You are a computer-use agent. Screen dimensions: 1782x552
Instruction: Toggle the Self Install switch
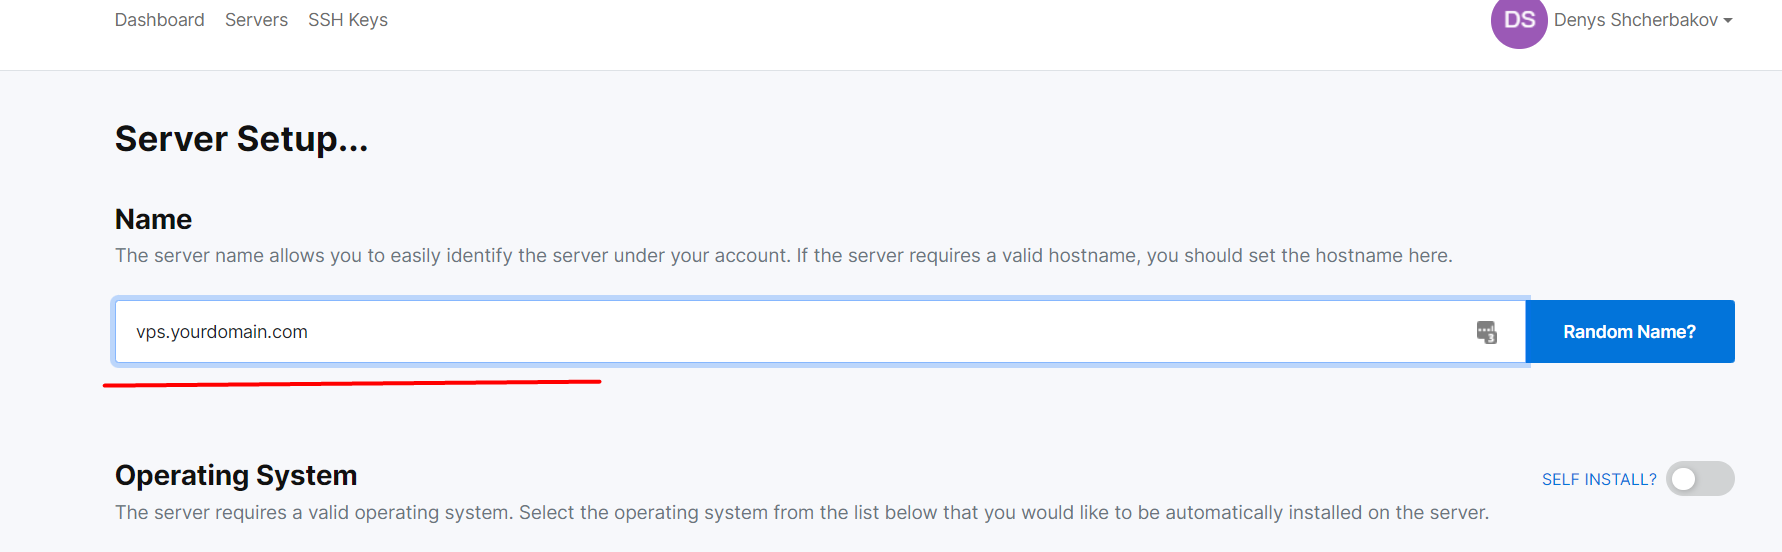pyautogui.click(x=1700, y=479)
